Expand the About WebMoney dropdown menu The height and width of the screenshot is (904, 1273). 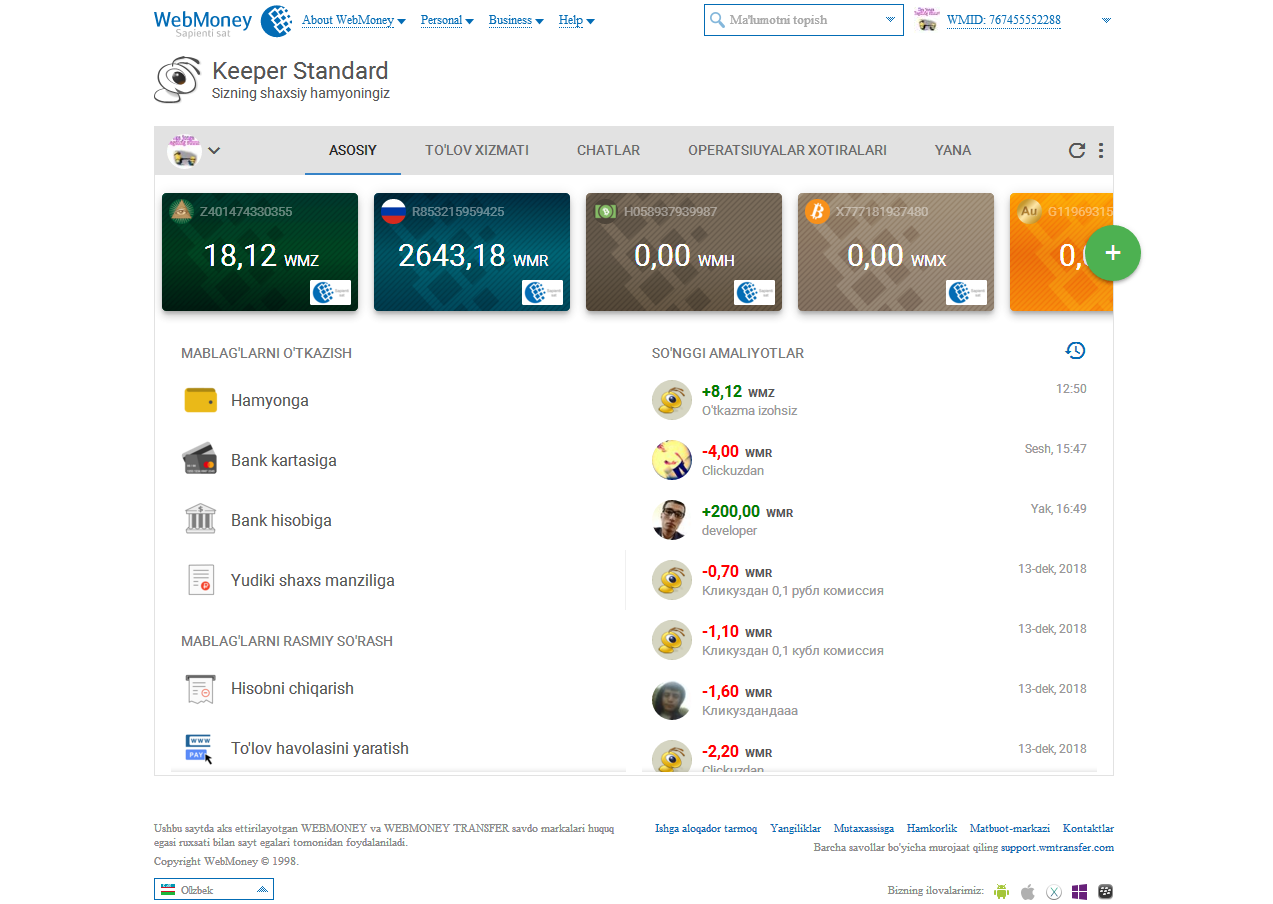pyautogui.click(x=353, y=20)
